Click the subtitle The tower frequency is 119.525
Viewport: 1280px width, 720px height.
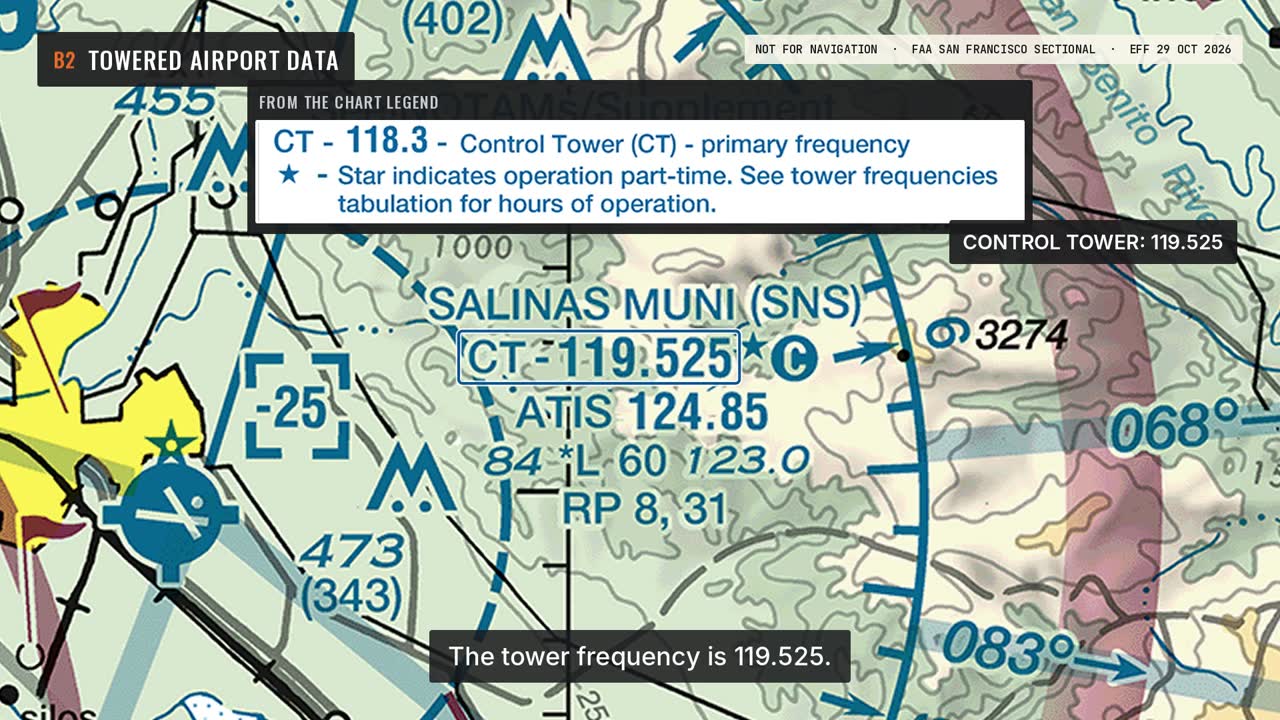click(640, 657)
